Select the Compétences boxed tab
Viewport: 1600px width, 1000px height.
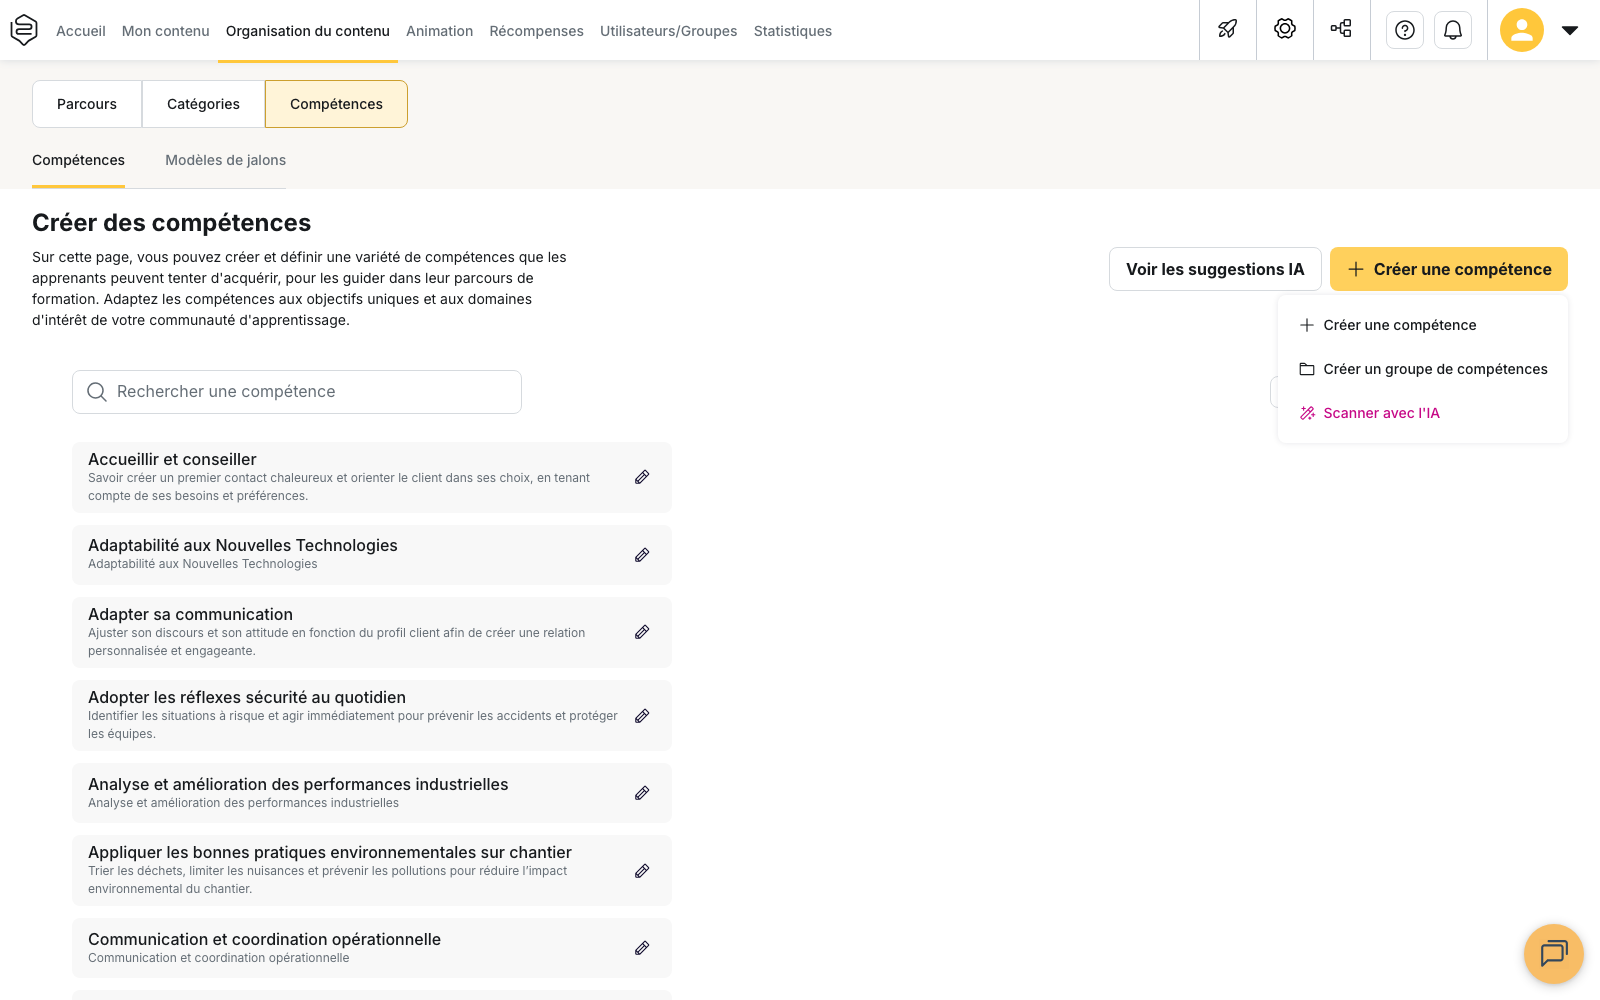(336, 104)
